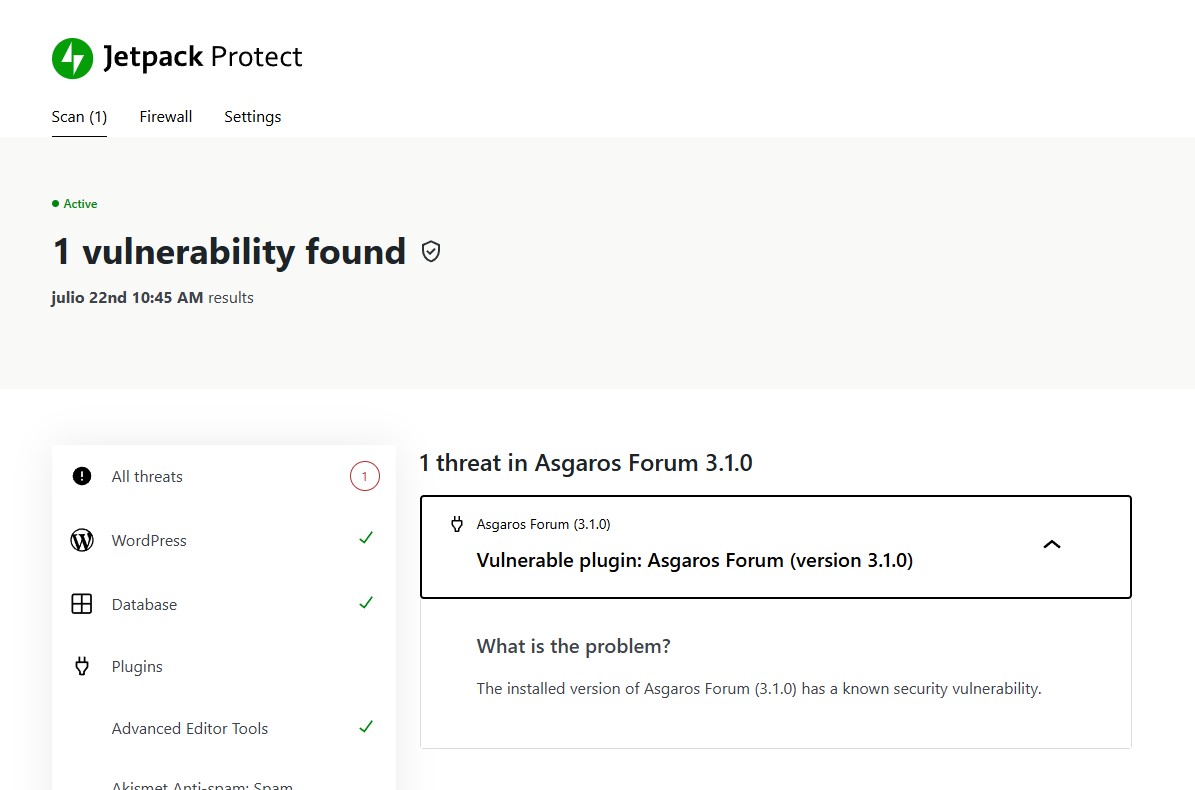Click the WordPress logo icon in sidebar

click(x=82, y=540)
